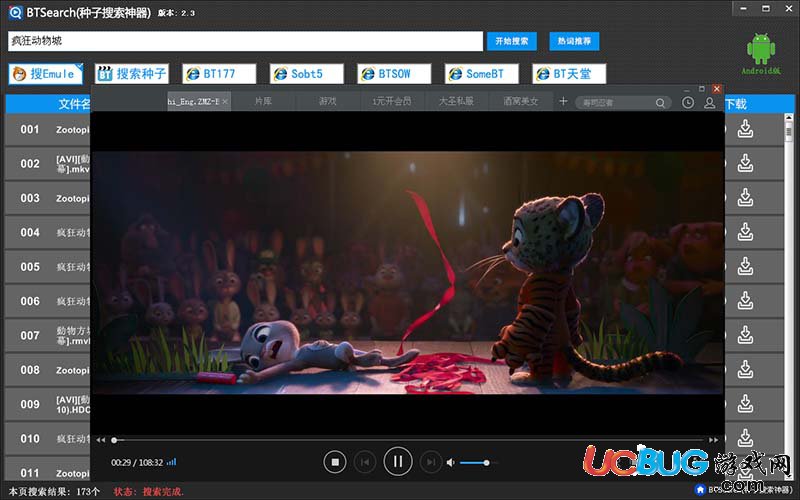Open the 1元开会员 tab
Screen dimensions: 800x500
(x=392, y=101)
